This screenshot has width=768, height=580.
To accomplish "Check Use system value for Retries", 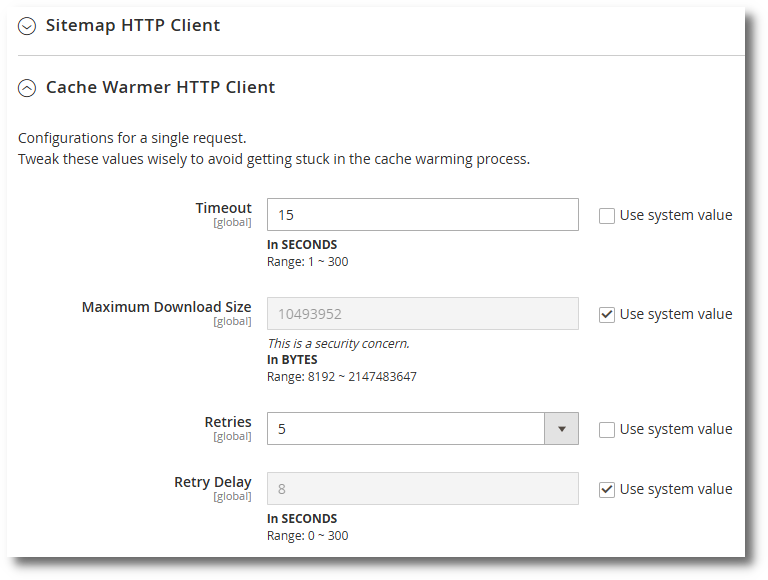I will pyautogui.click(x=606, y=430).
